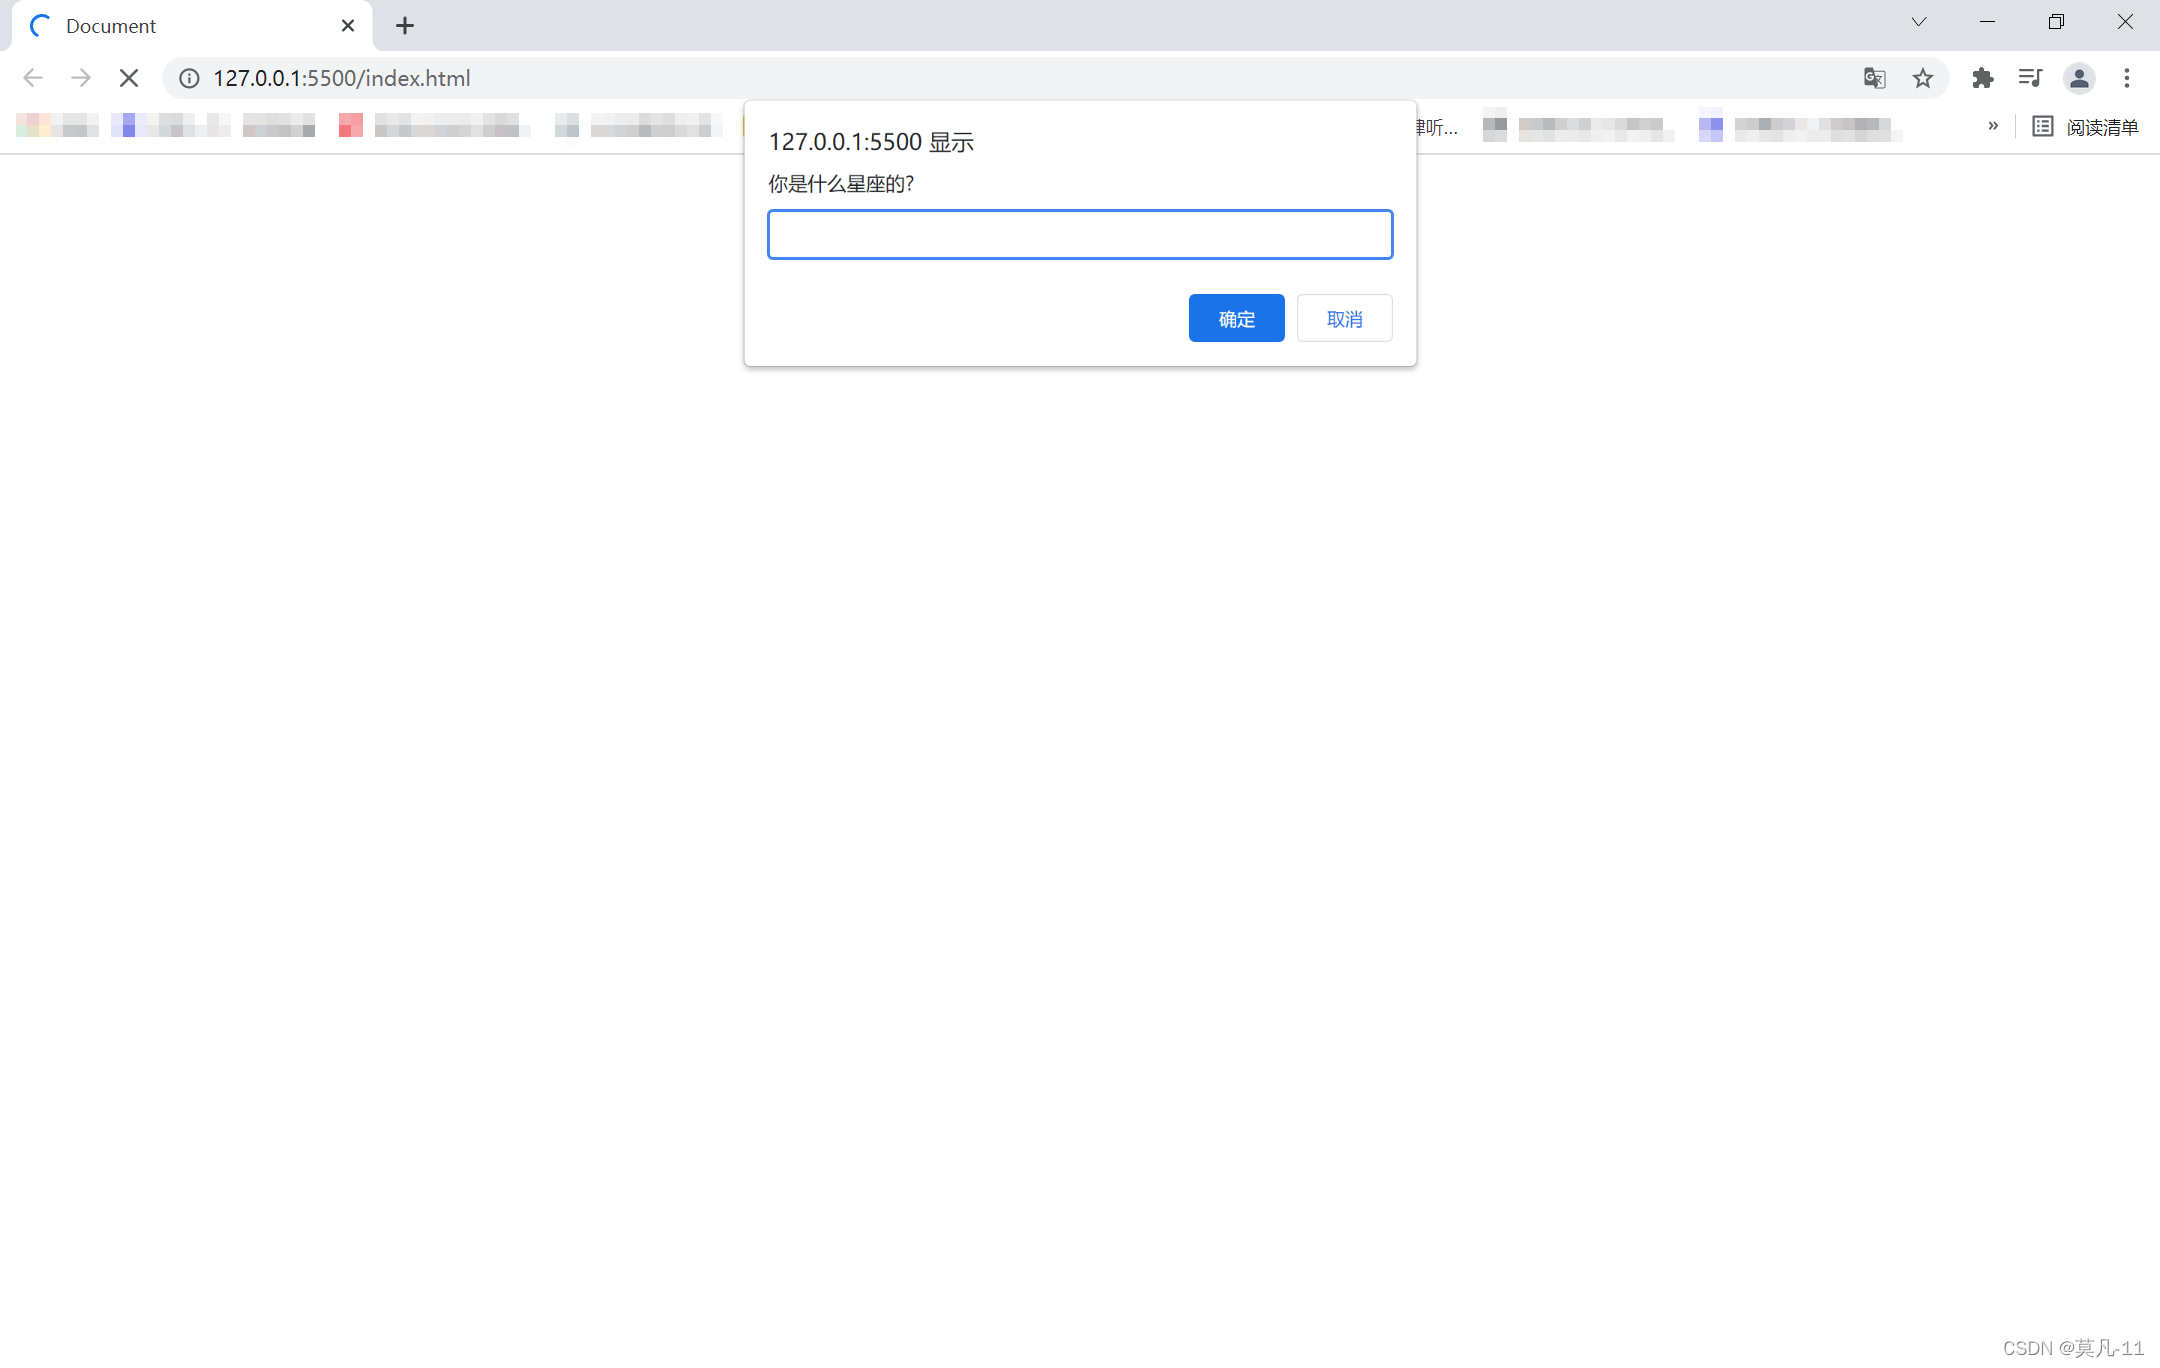Viewport: 2160px width, 1368px height.
Task: Focus the constellation prompt text field
Action: click(1080, 234)
